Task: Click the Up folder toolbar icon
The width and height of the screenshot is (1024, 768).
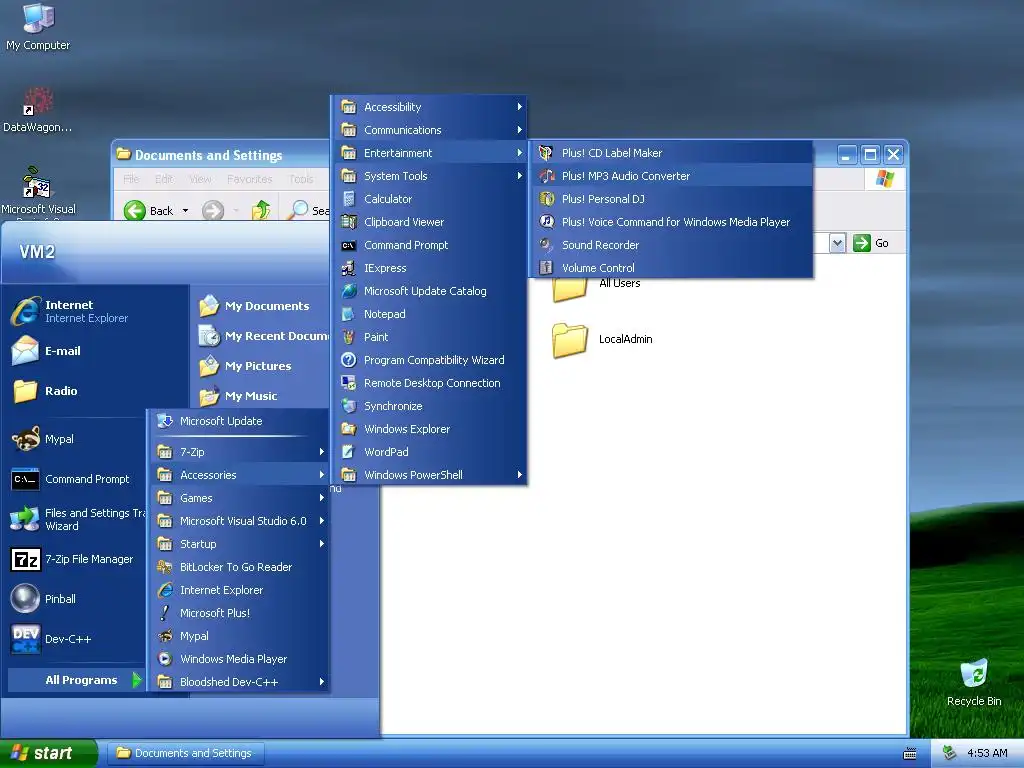Action: point(261,210)
